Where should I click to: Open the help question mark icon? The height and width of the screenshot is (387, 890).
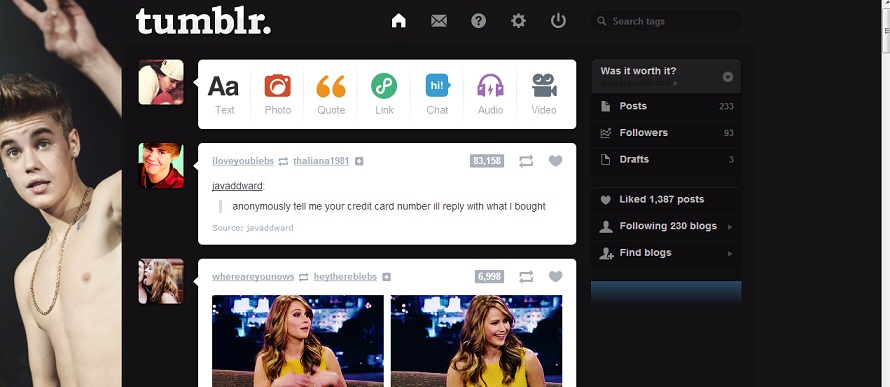click(478, 21)
